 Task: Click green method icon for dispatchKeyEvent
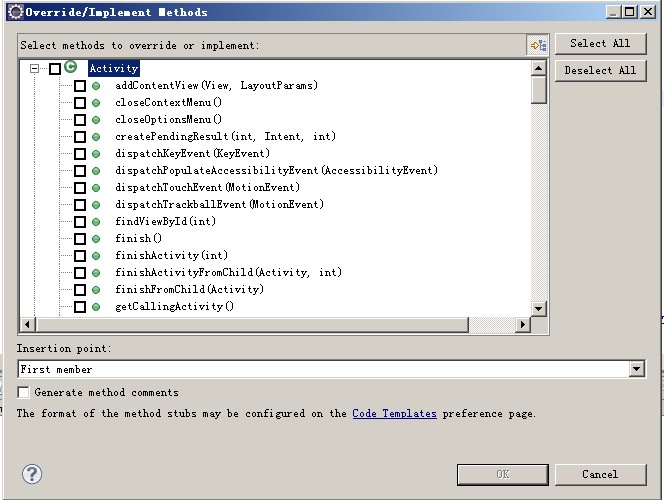96,154
